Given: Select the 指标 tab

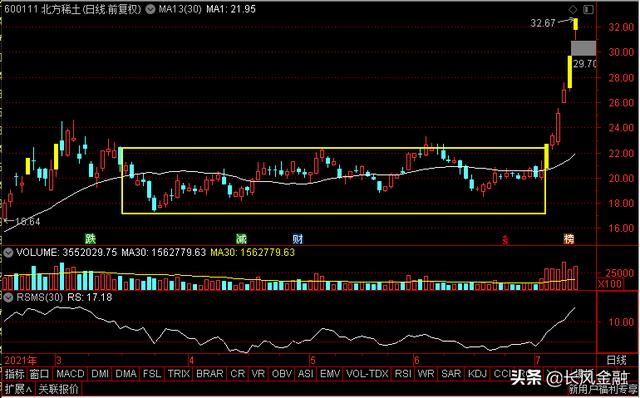Looking at the screenshot, I should click(15, 374).
